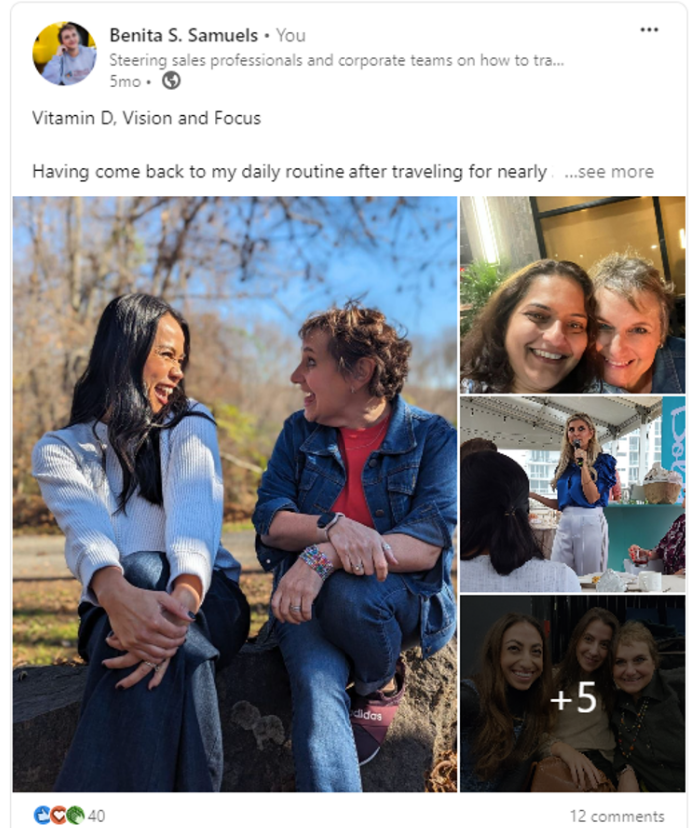Open Benita S. Samuels' profile picture

[x=64, y=54]
